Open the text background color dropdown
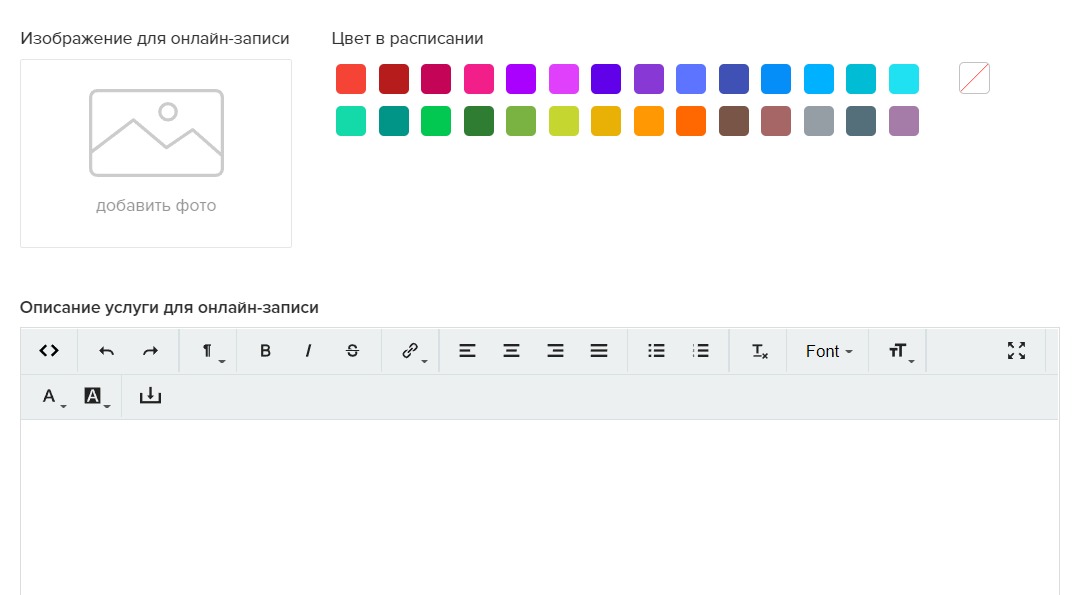 coord(95,396)
